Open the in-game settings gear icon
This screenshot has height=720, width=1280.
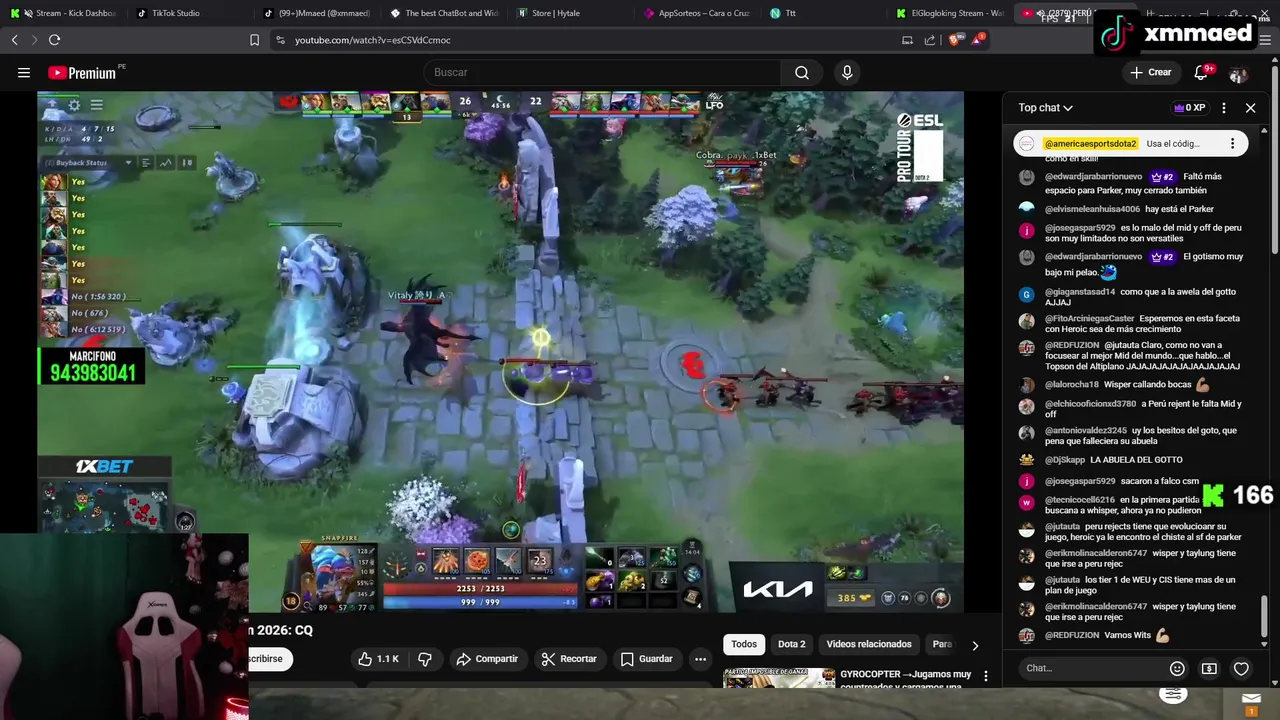(x=74, y=105)
